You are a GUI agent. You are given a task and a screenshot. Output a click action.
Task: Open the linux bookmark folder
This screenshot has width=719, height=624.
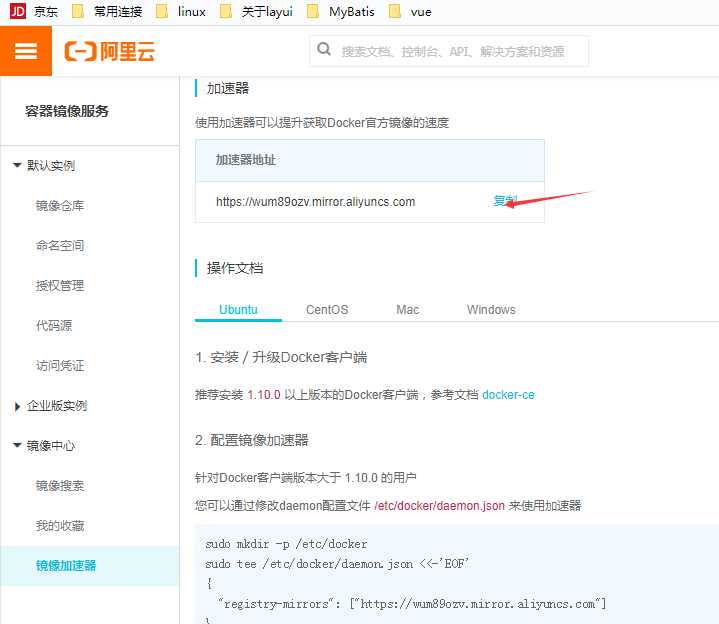coord(181,11)
